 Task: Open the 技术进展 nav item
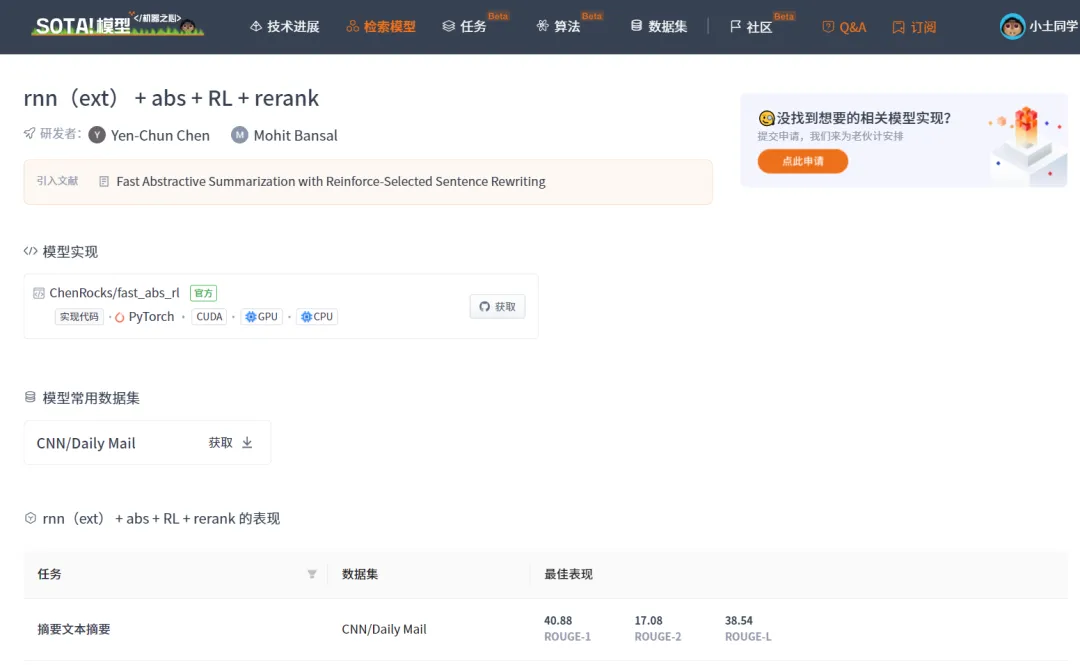284,27
